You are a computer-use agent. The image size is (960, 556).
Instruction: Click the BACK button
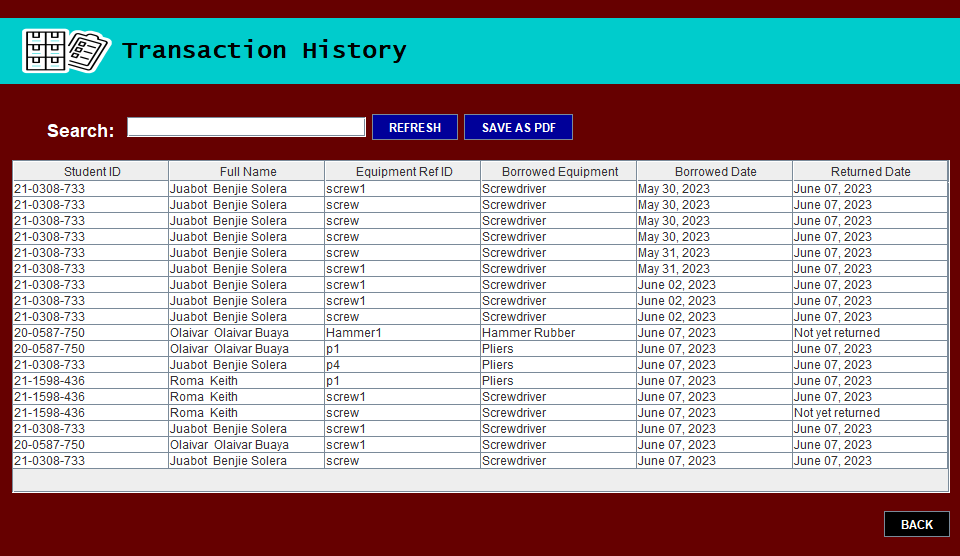[916, 525]
